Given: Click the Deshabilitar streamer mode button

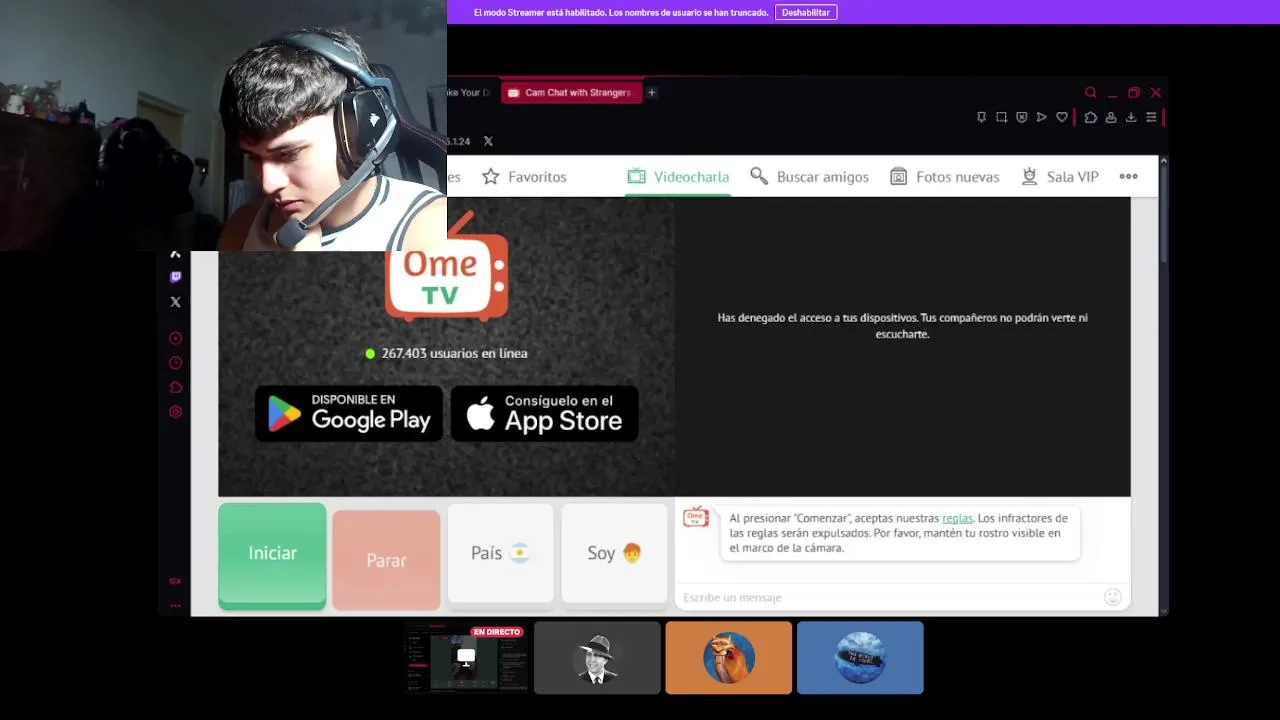Looking at the screenshot, I should 806,12.
